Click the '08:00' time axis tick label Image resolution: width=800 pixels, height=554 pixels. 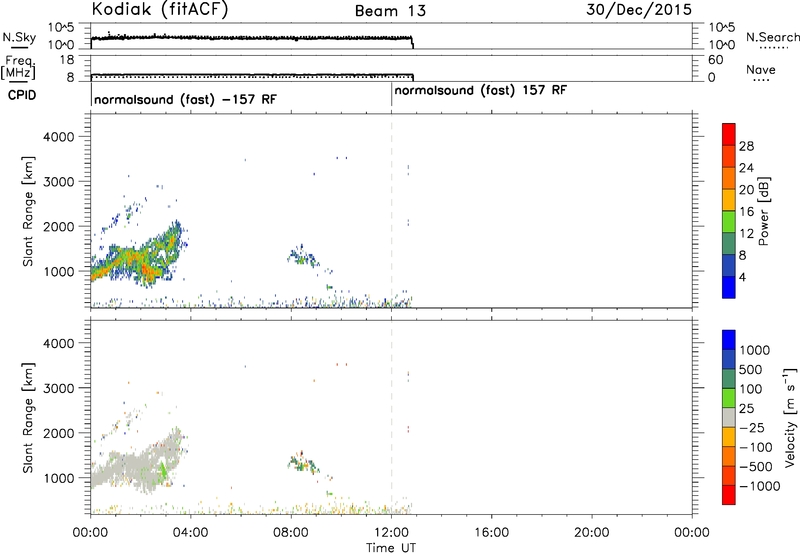pos(291,533)
